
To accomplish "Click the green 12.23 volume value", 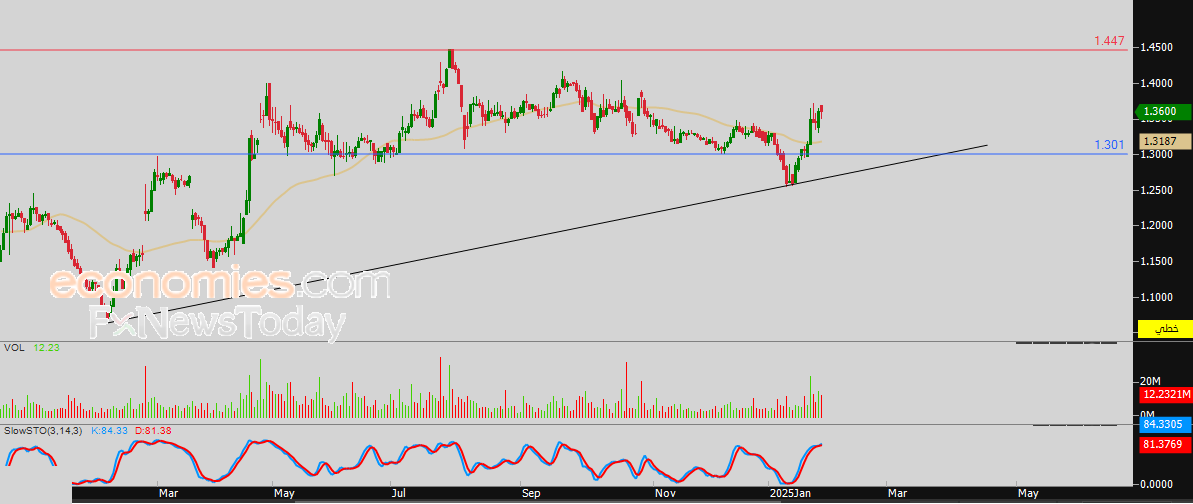I will coord(47,347).
